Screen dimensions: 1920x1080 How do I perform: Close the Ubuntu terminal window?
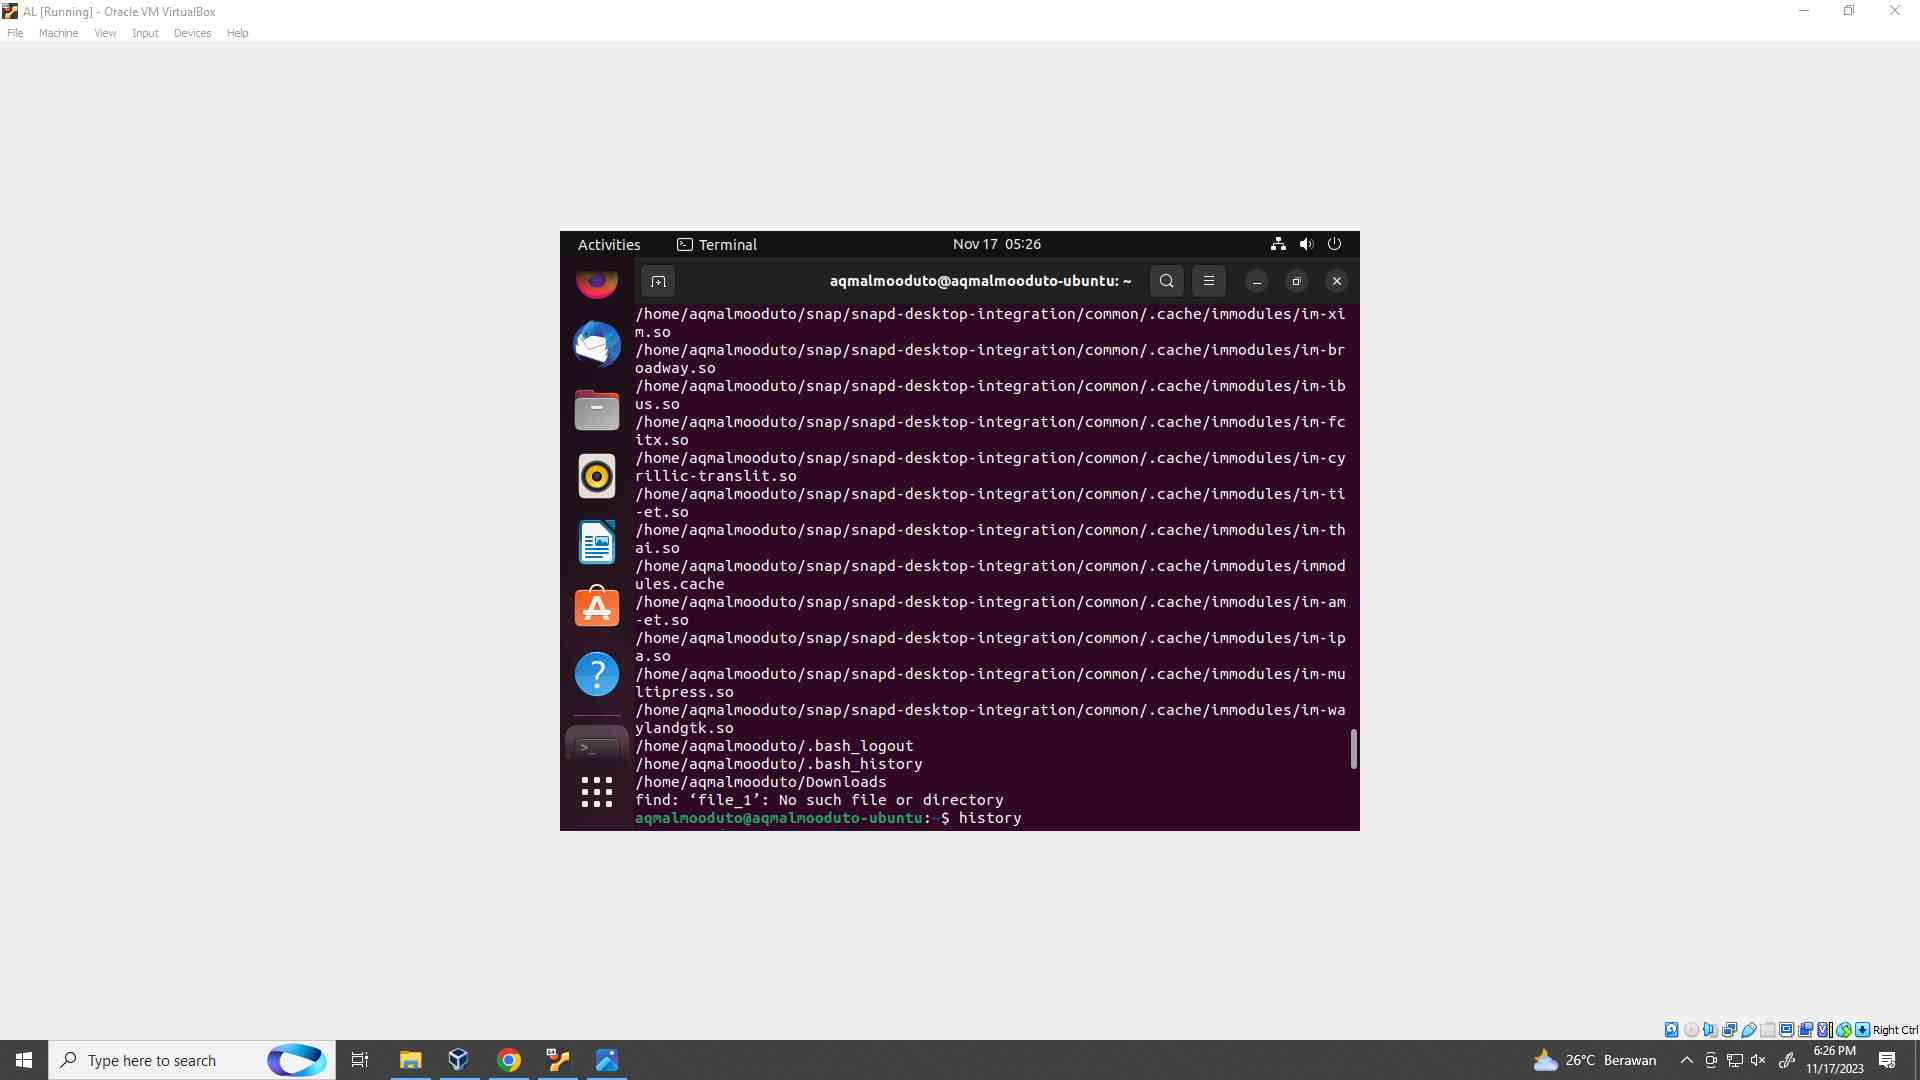click(1337, 282)
